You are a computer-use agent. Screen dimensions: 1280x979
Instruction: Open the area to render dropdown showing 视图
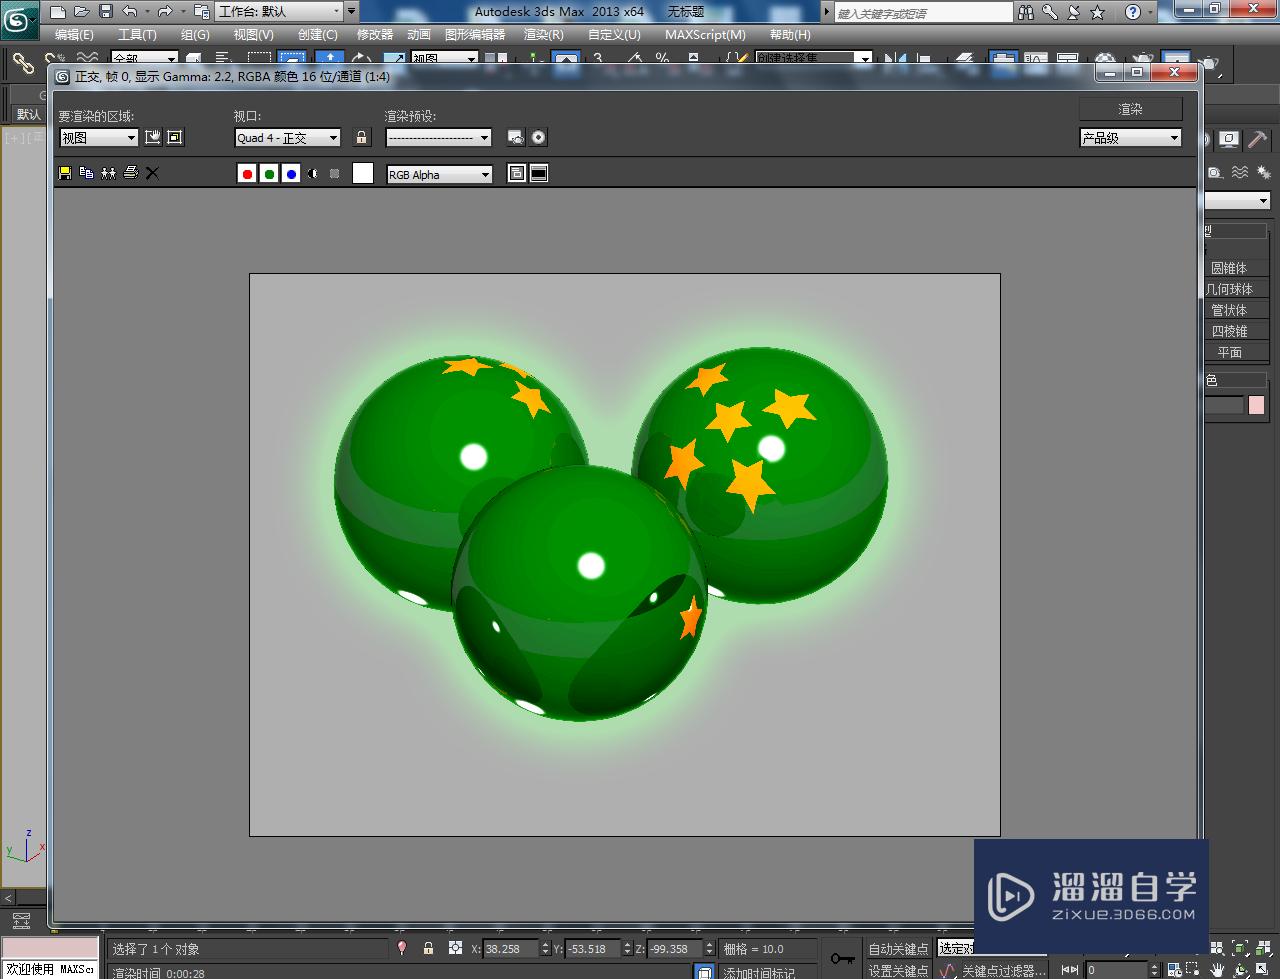point(98,138)
